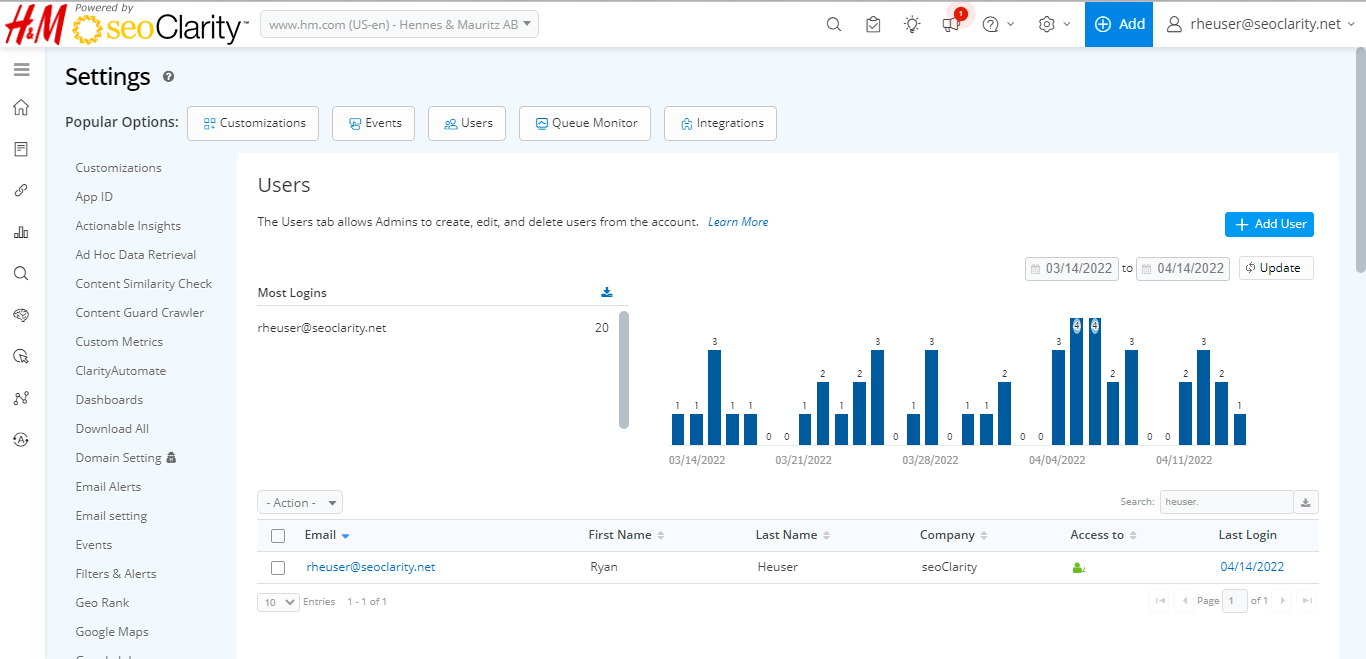Click the hamburger menu icon in sidebar
Image resolution: width=1366 pixels, height=659 pixels.
(21, 70)
